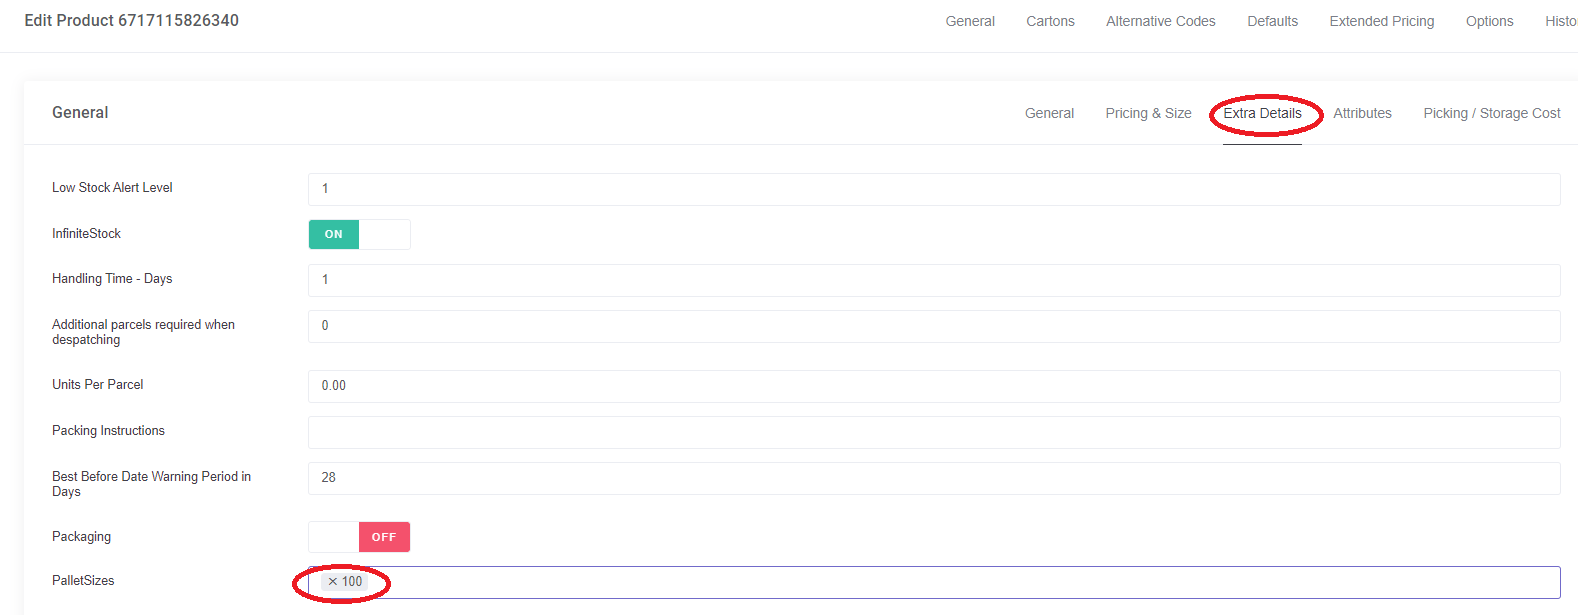Click the "Handling Time - Days" label
This screenshot has width=1578, height=615.
tap(112, 279)
